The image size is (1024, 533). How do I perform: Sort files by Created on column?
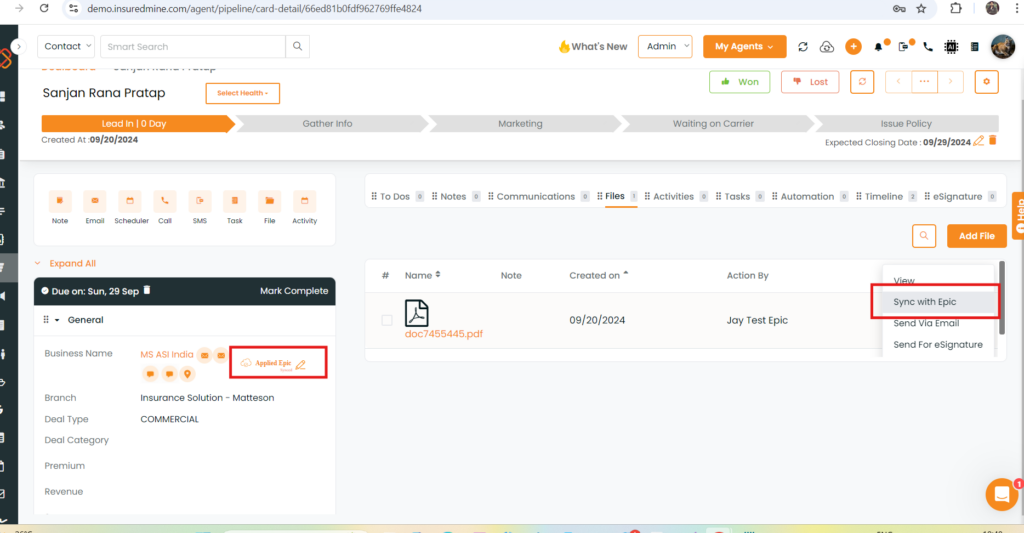coord(598,275)
